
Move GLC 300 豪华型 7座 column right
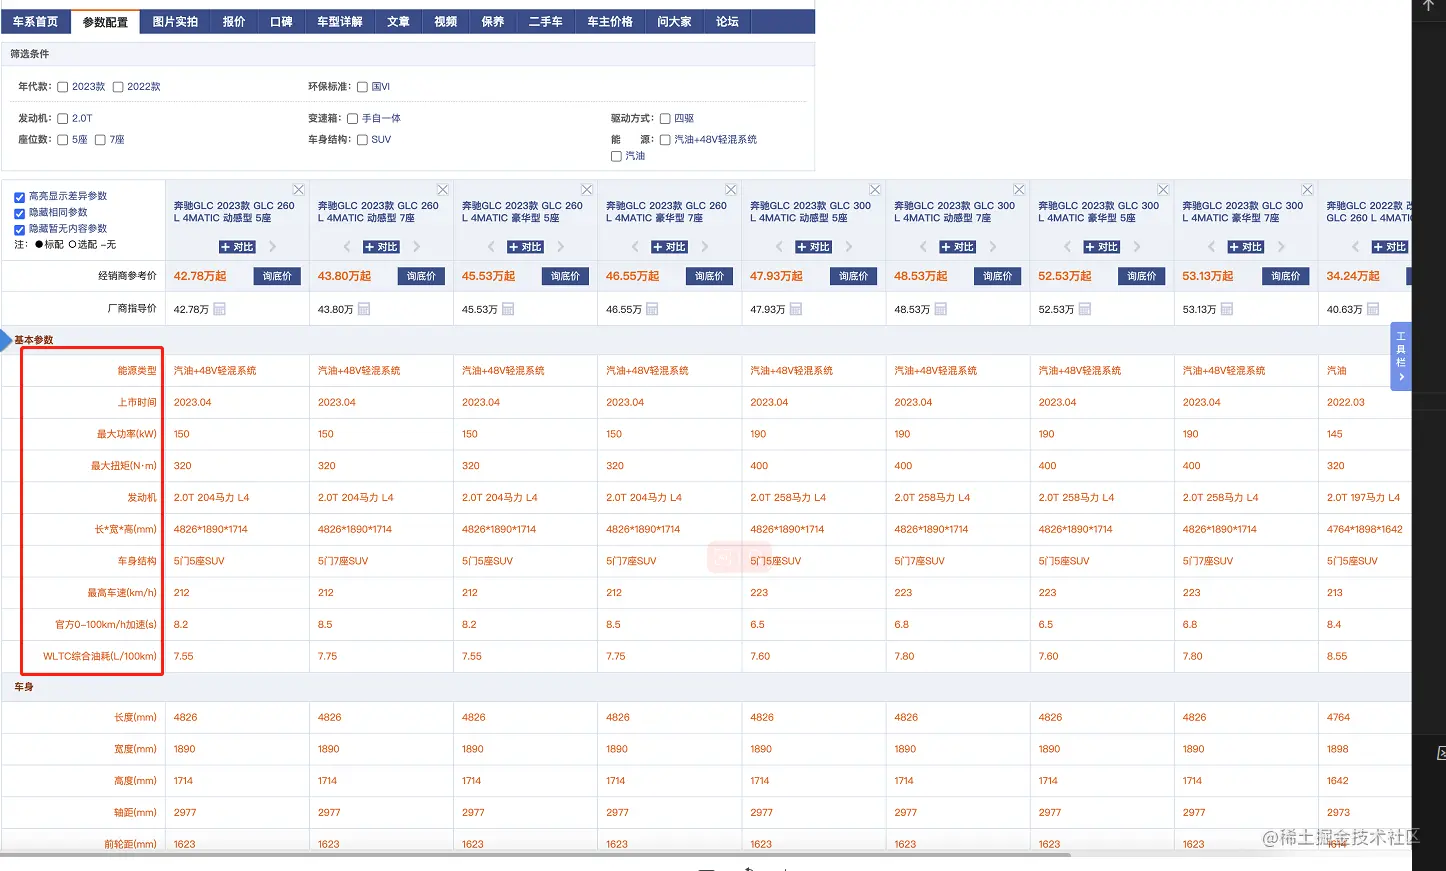coord(1281,246)
